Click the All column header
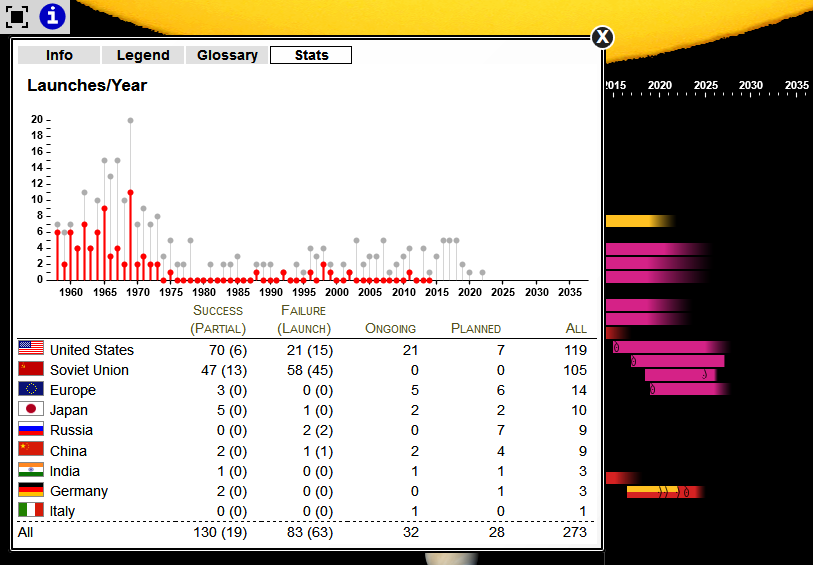Image resolution: width=813 pixels, height=565 pixels. coord(576,329)
